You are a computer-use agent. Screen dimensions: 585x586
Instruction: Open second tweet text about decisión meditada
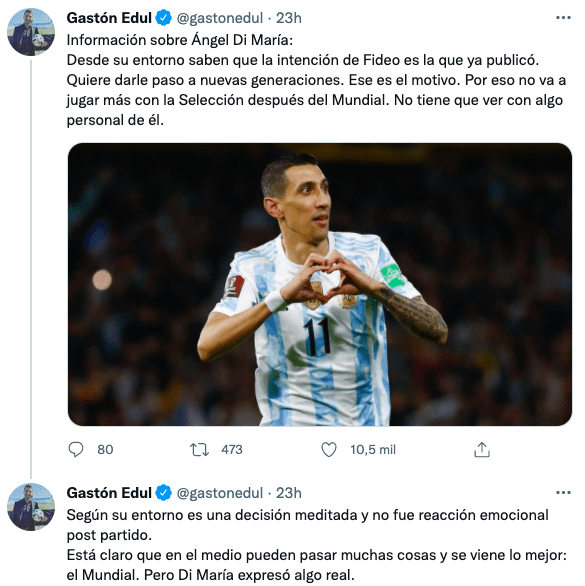317,545
